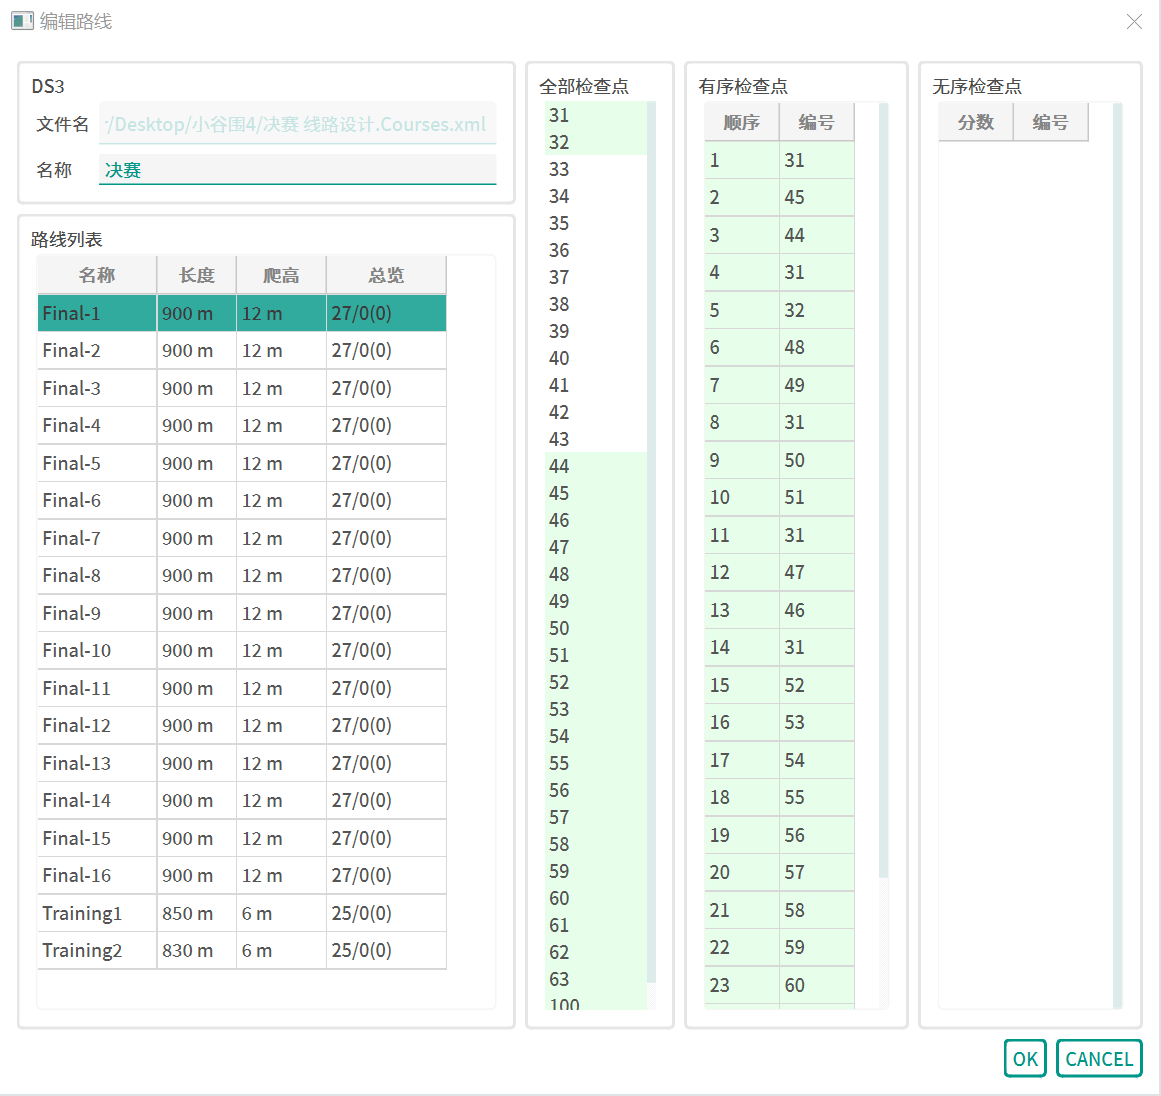The image size is (1161, 1096).
Task: Select the Final-5 course row
Action: coord(241,463)
